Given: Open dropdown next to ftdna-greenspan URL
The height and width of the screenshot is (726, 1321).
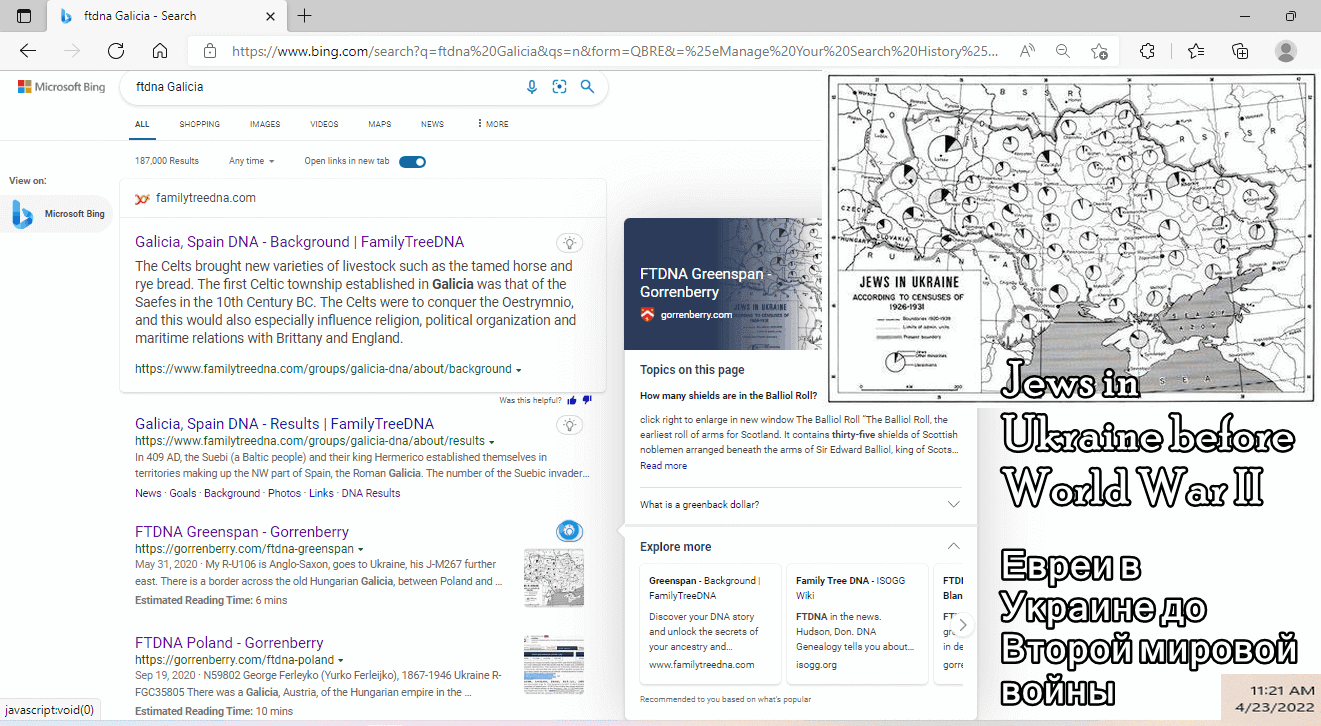Looking at the screenshot, I should click(361, 550).
